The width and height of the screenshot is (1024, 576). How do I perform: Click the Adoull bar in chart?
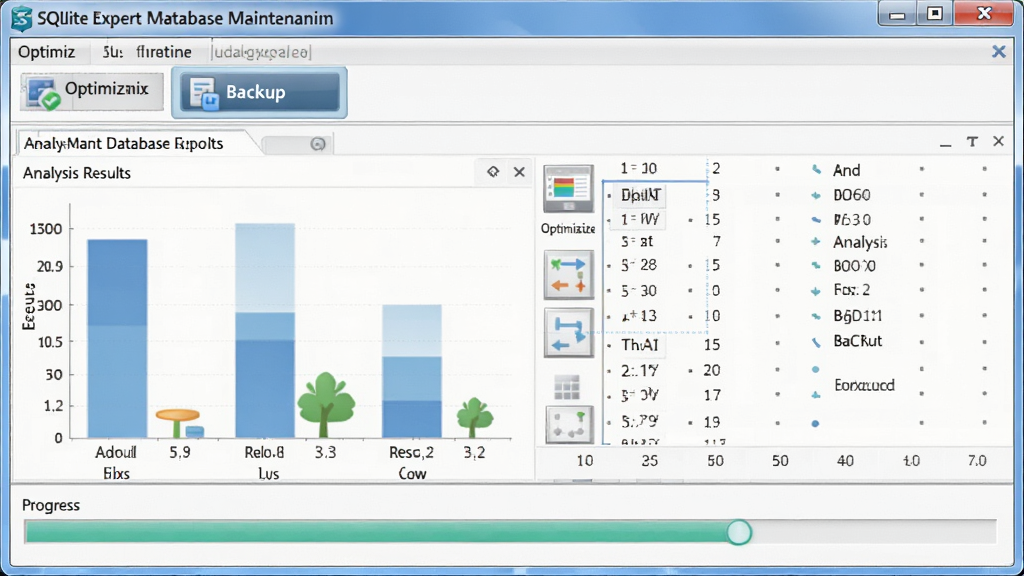point(118,338)
